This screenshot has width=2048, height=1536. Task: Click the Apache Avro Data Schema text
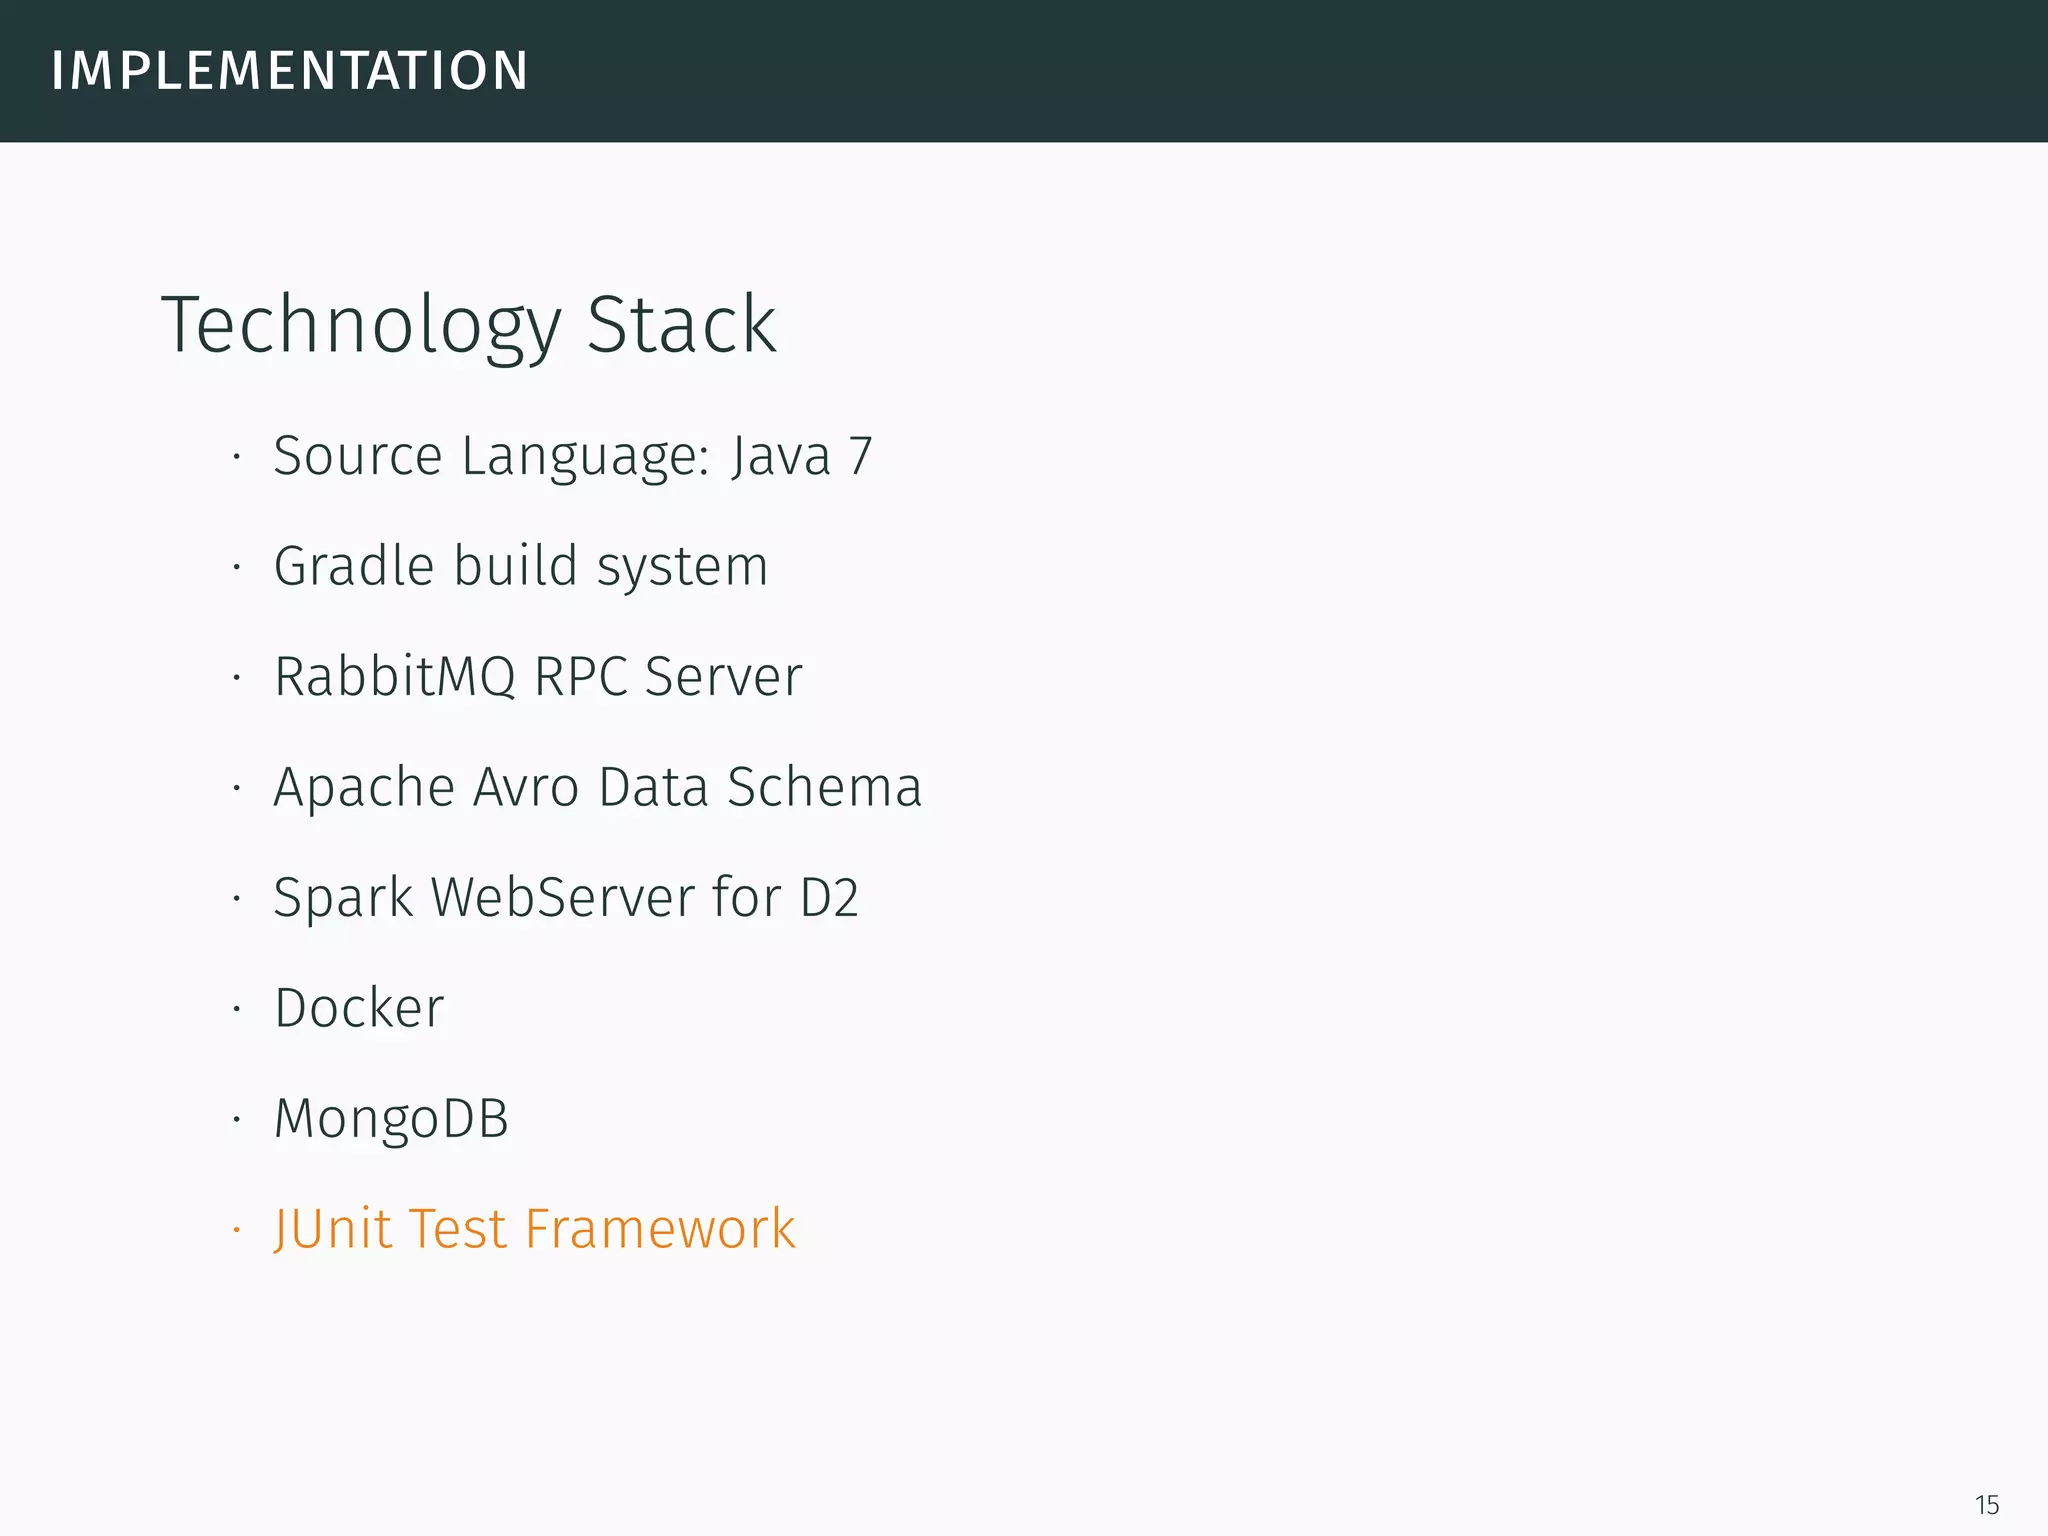click(597, 787)
